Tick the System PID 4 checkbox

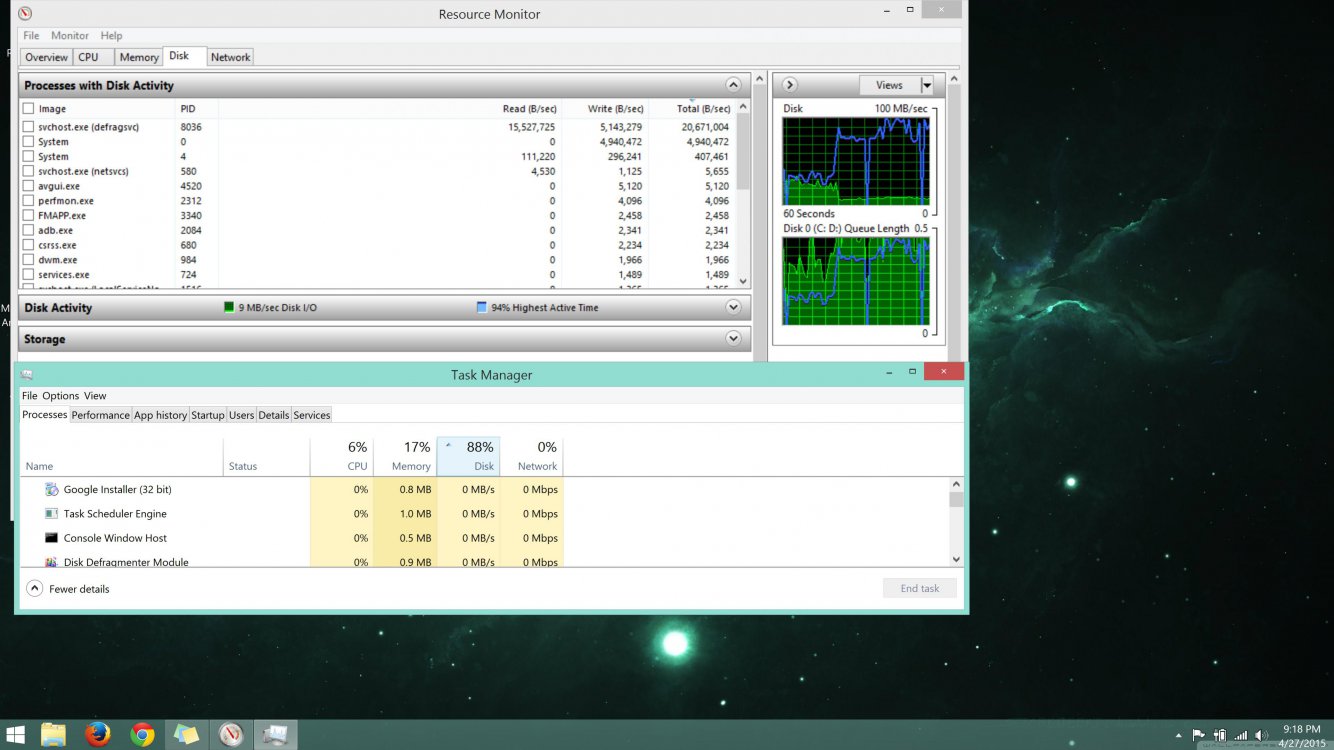pos(28,157)
